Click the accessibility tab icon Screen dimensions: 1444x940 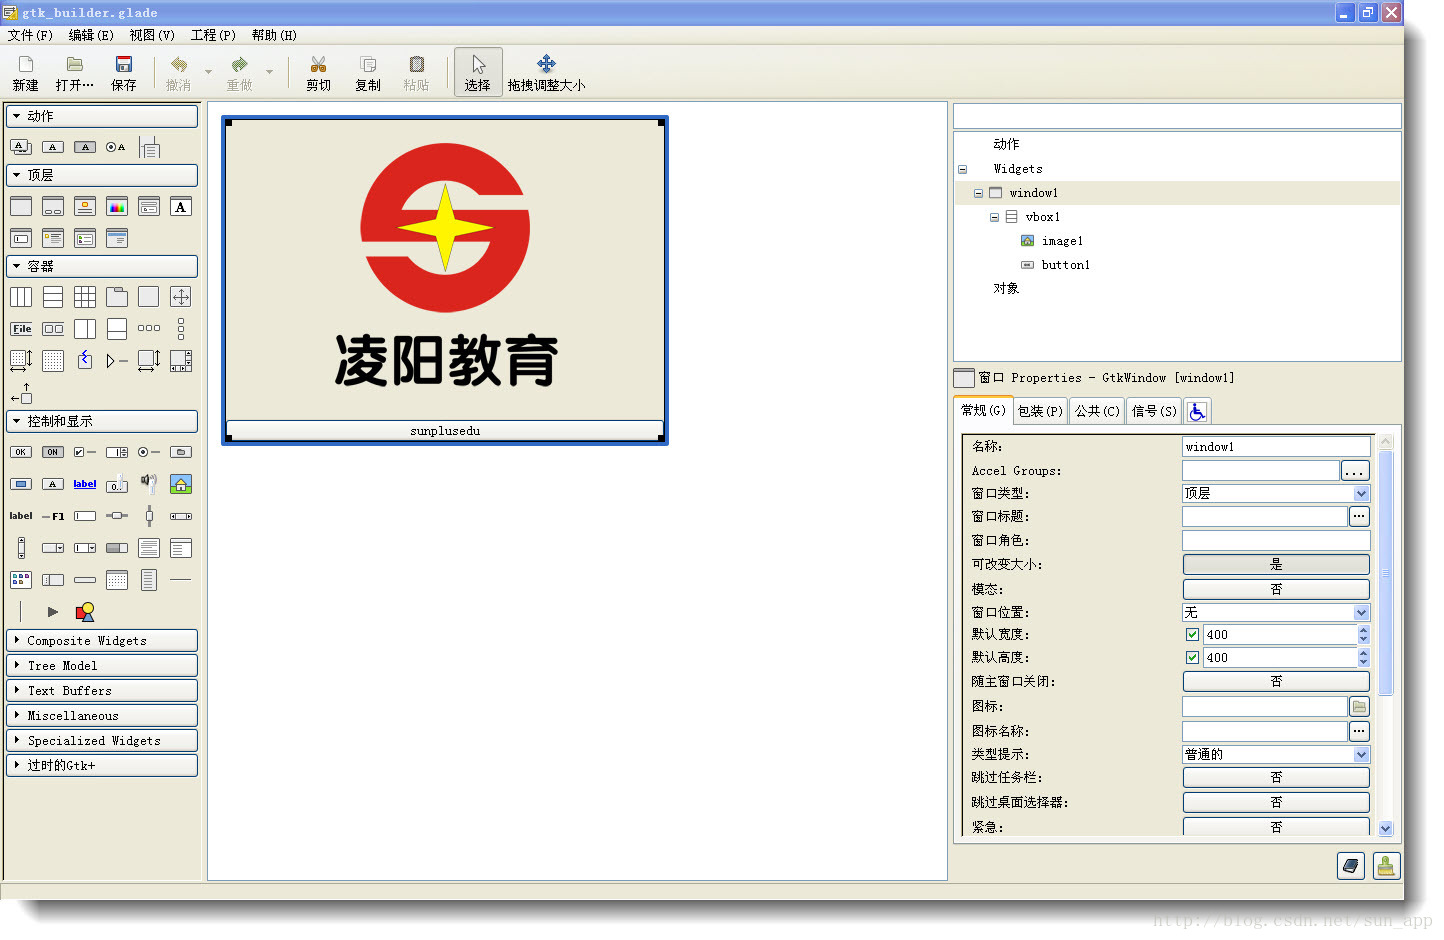click(1197, 411)
